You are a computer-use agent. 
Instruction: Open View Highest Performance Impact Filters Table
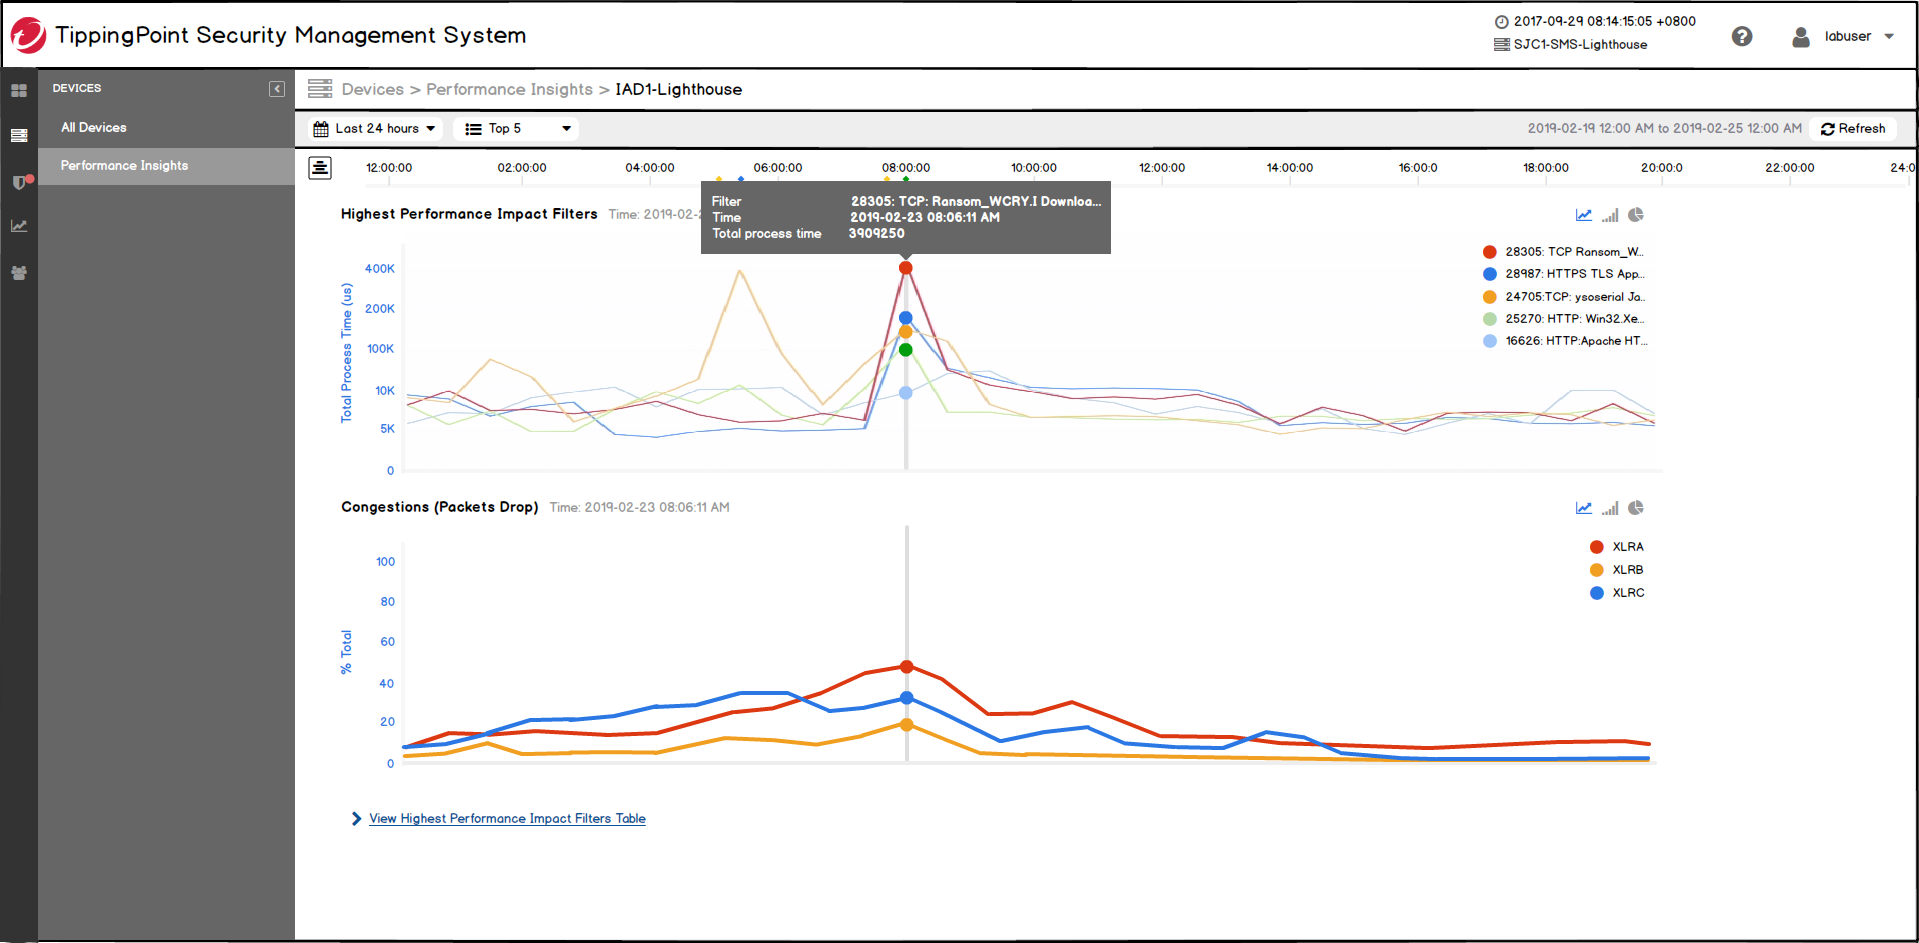tap(507, 818)
